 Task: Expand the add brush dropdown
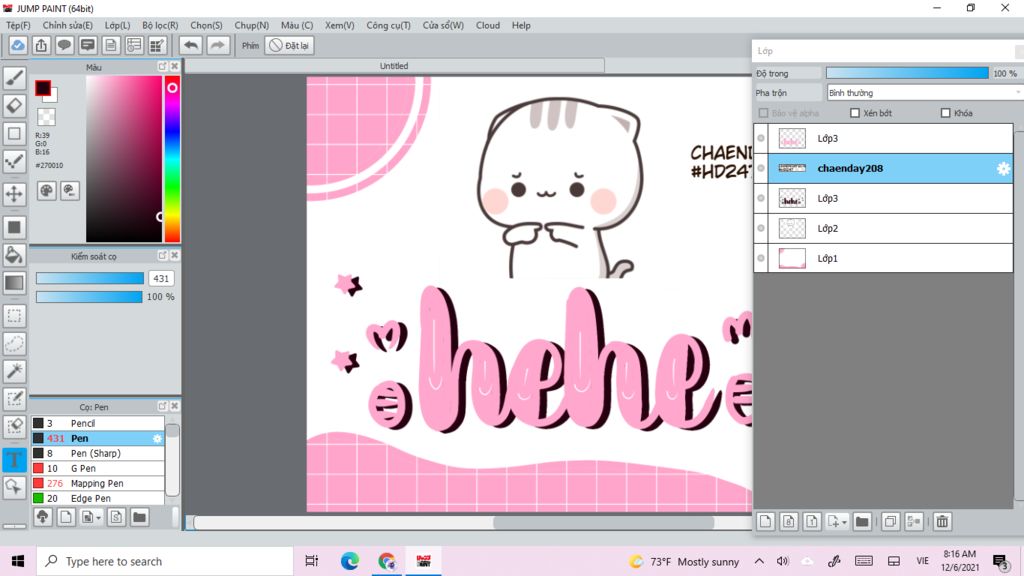click(x=99, y=518)
